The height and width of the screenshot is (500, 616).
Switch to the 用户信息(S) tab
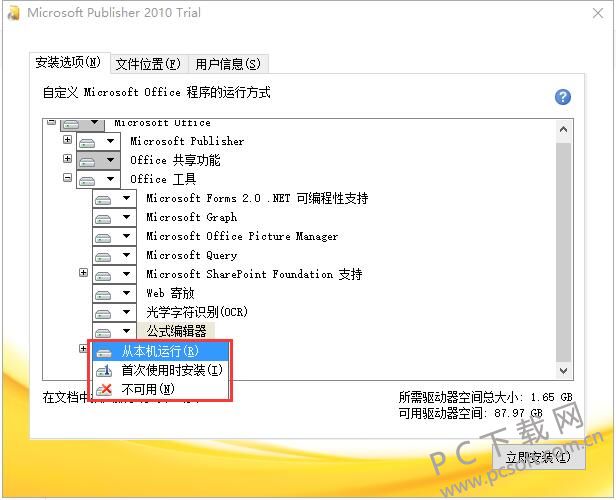228,64
